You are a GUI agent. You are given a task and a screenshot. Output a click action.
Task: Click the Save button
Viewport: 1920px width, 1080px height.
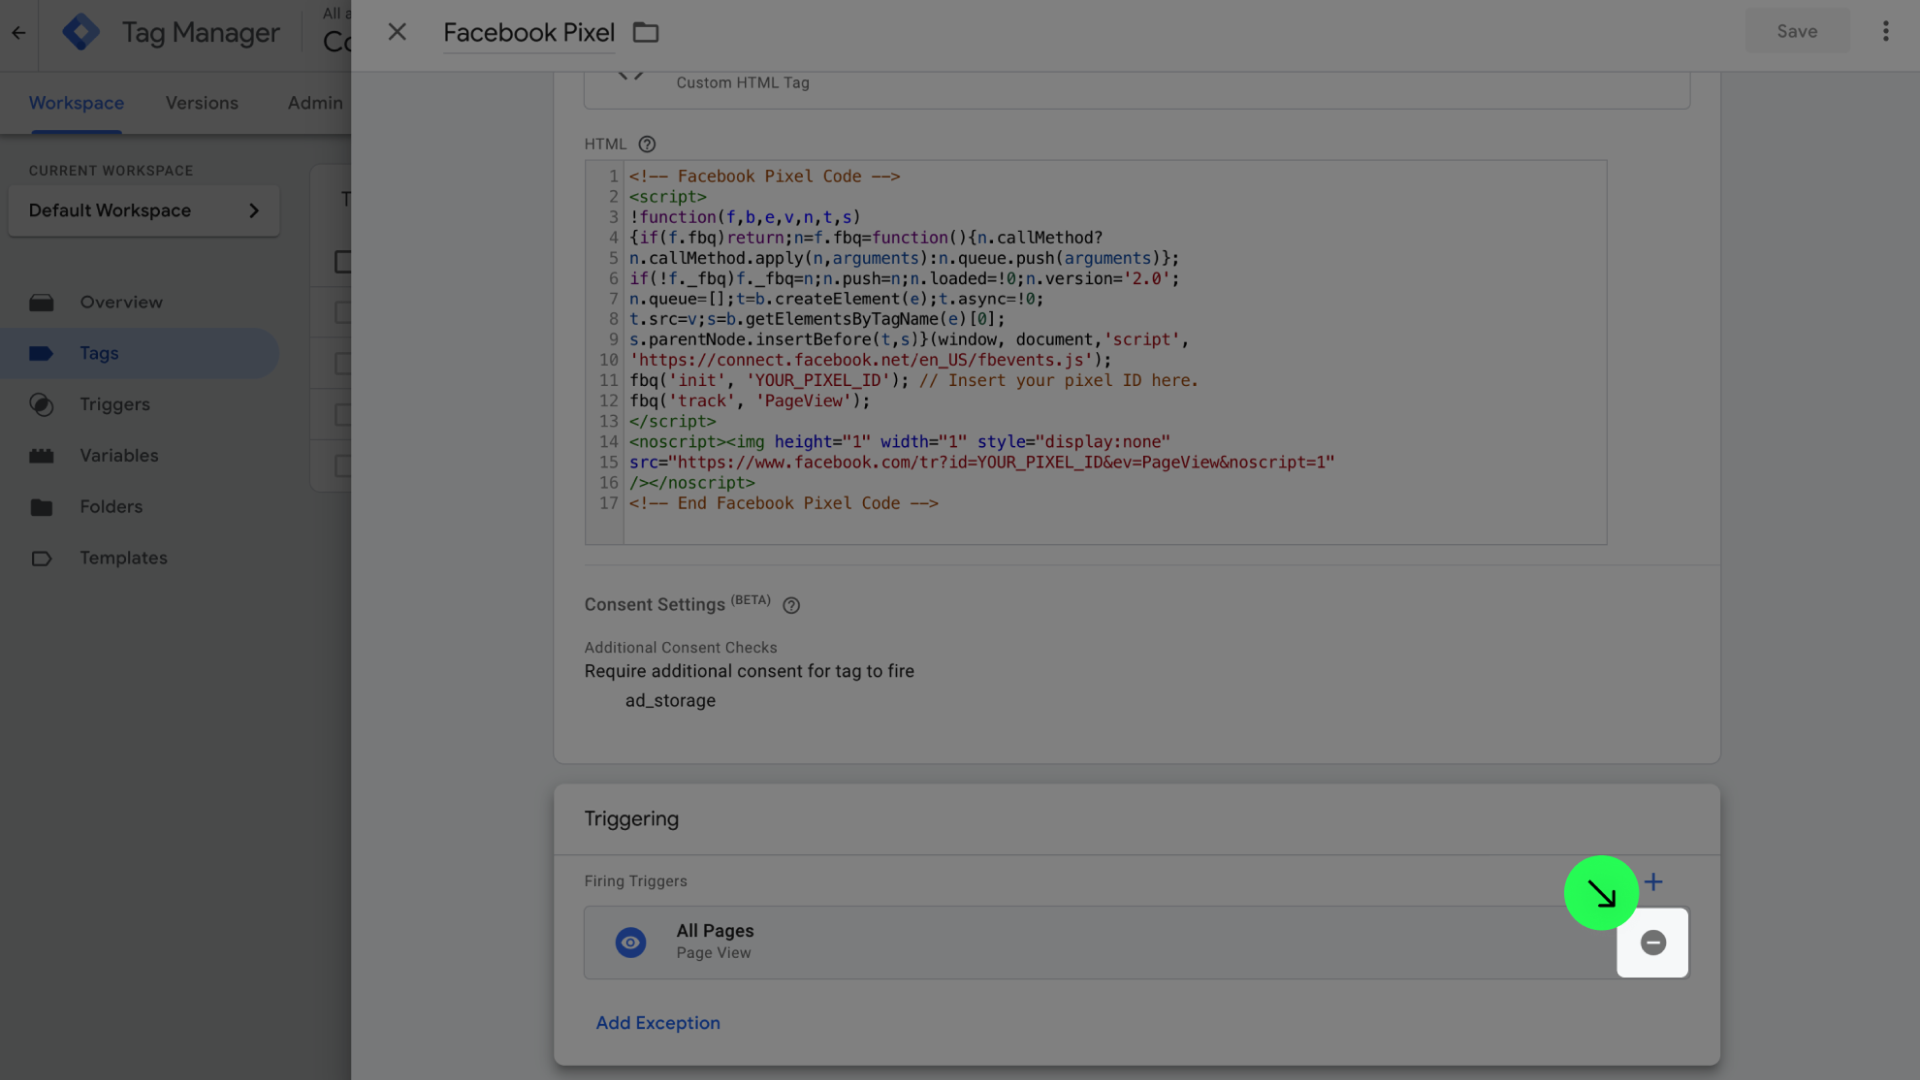click(x=1796, y=32)
